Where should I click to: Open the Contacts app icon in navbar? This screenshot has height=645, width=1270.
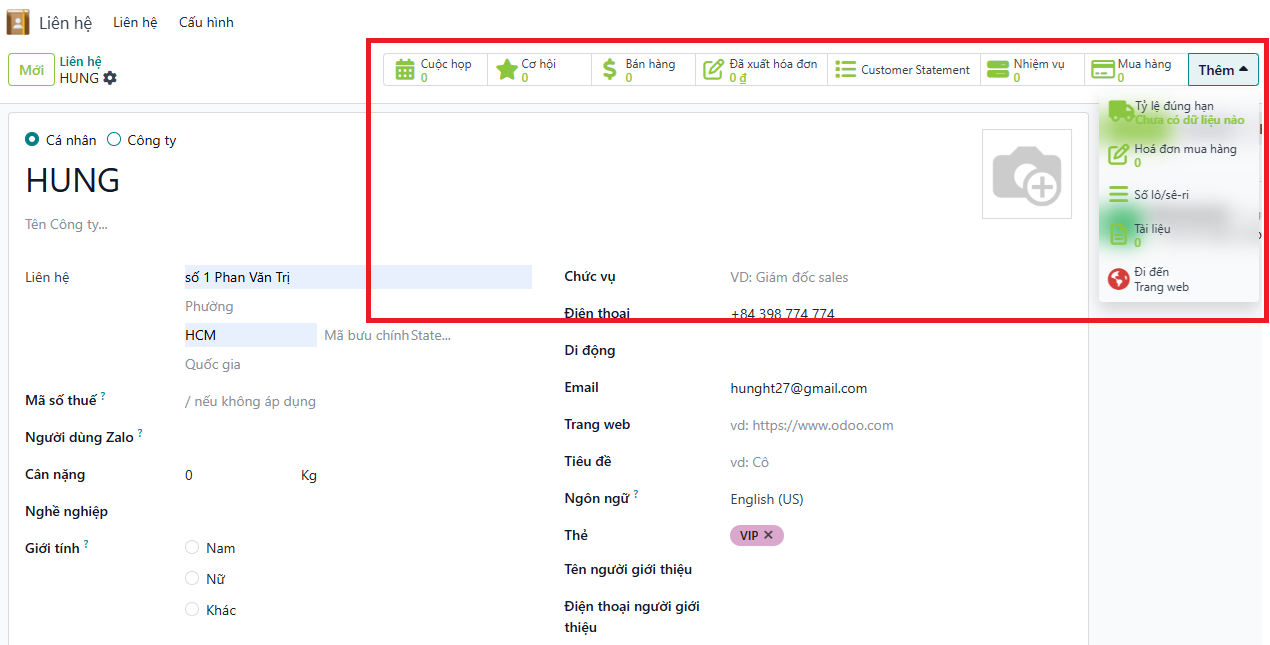tap(18, 22)
